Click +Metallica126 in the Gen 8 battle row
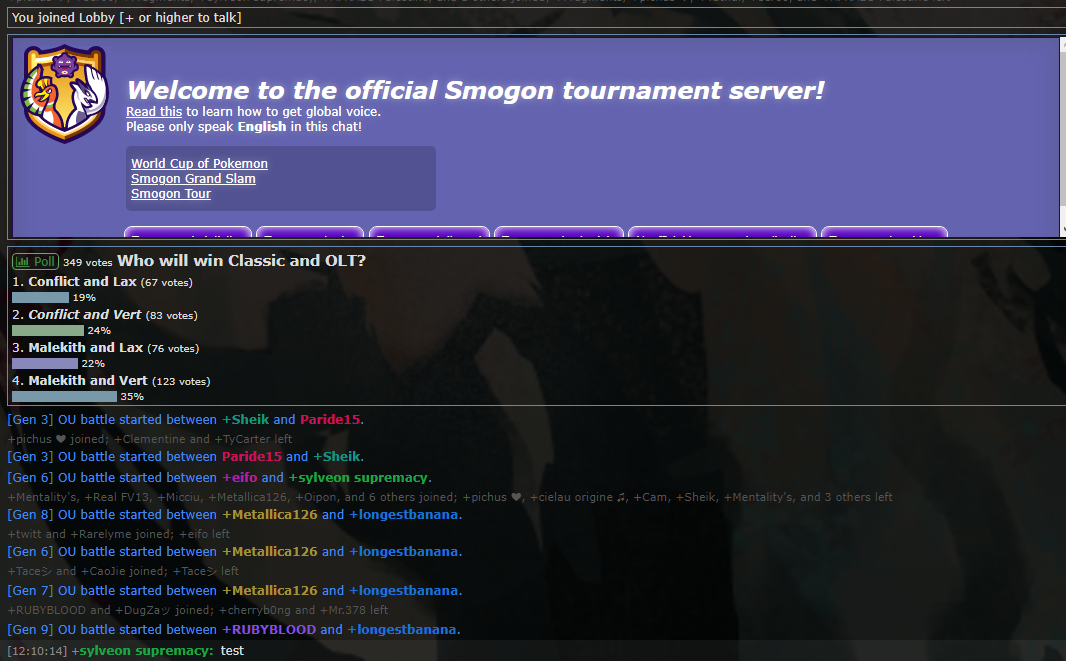Screen dimensions: 1066x661 pyautogui.click(x=270, y=515)
